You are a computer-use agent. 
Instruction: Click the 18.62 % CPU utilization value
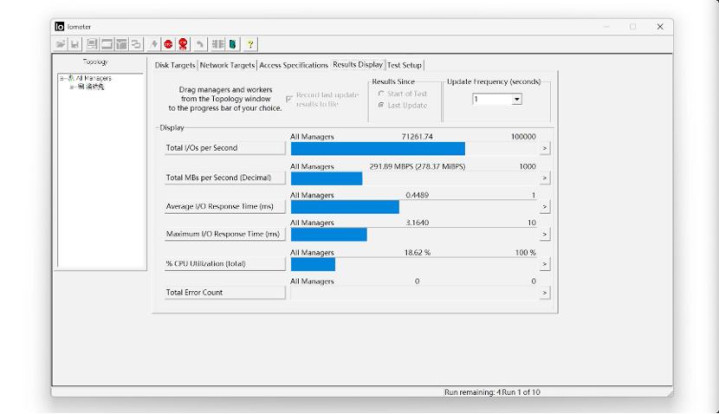pos(417,253)
